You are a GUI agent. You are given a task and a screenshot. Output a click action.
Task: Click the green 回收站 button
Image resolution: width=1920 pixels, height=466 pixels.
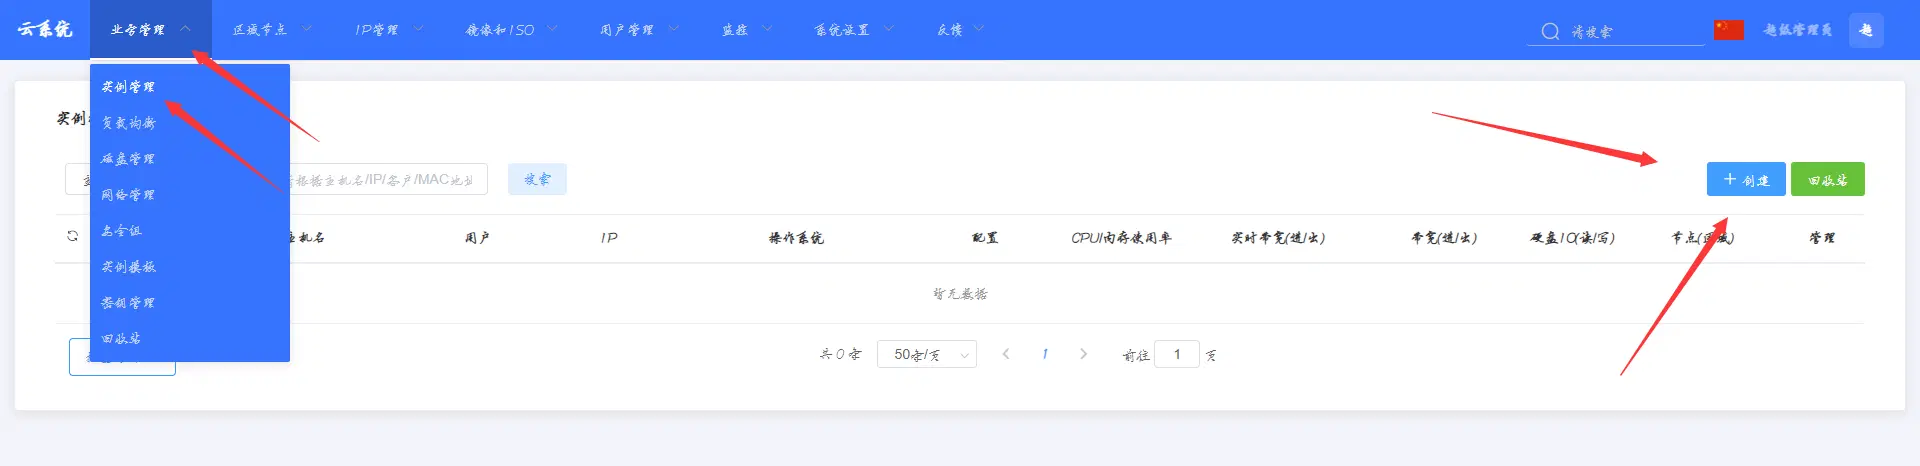click(1827, 180)
